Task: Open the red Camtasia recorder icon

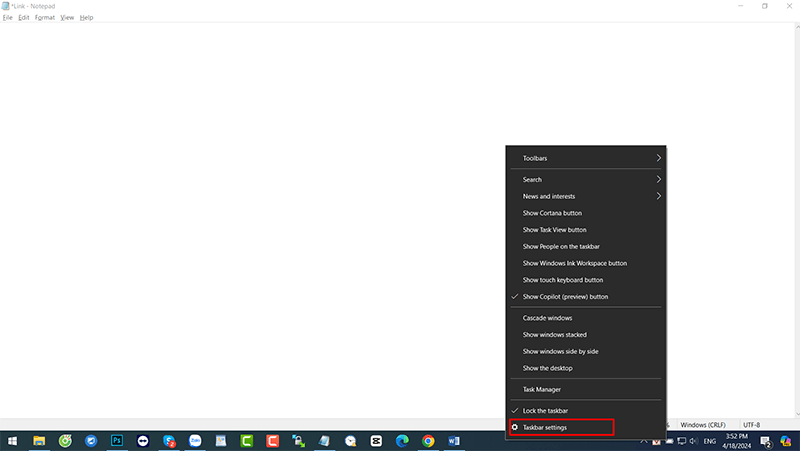Action: (272, 441)
